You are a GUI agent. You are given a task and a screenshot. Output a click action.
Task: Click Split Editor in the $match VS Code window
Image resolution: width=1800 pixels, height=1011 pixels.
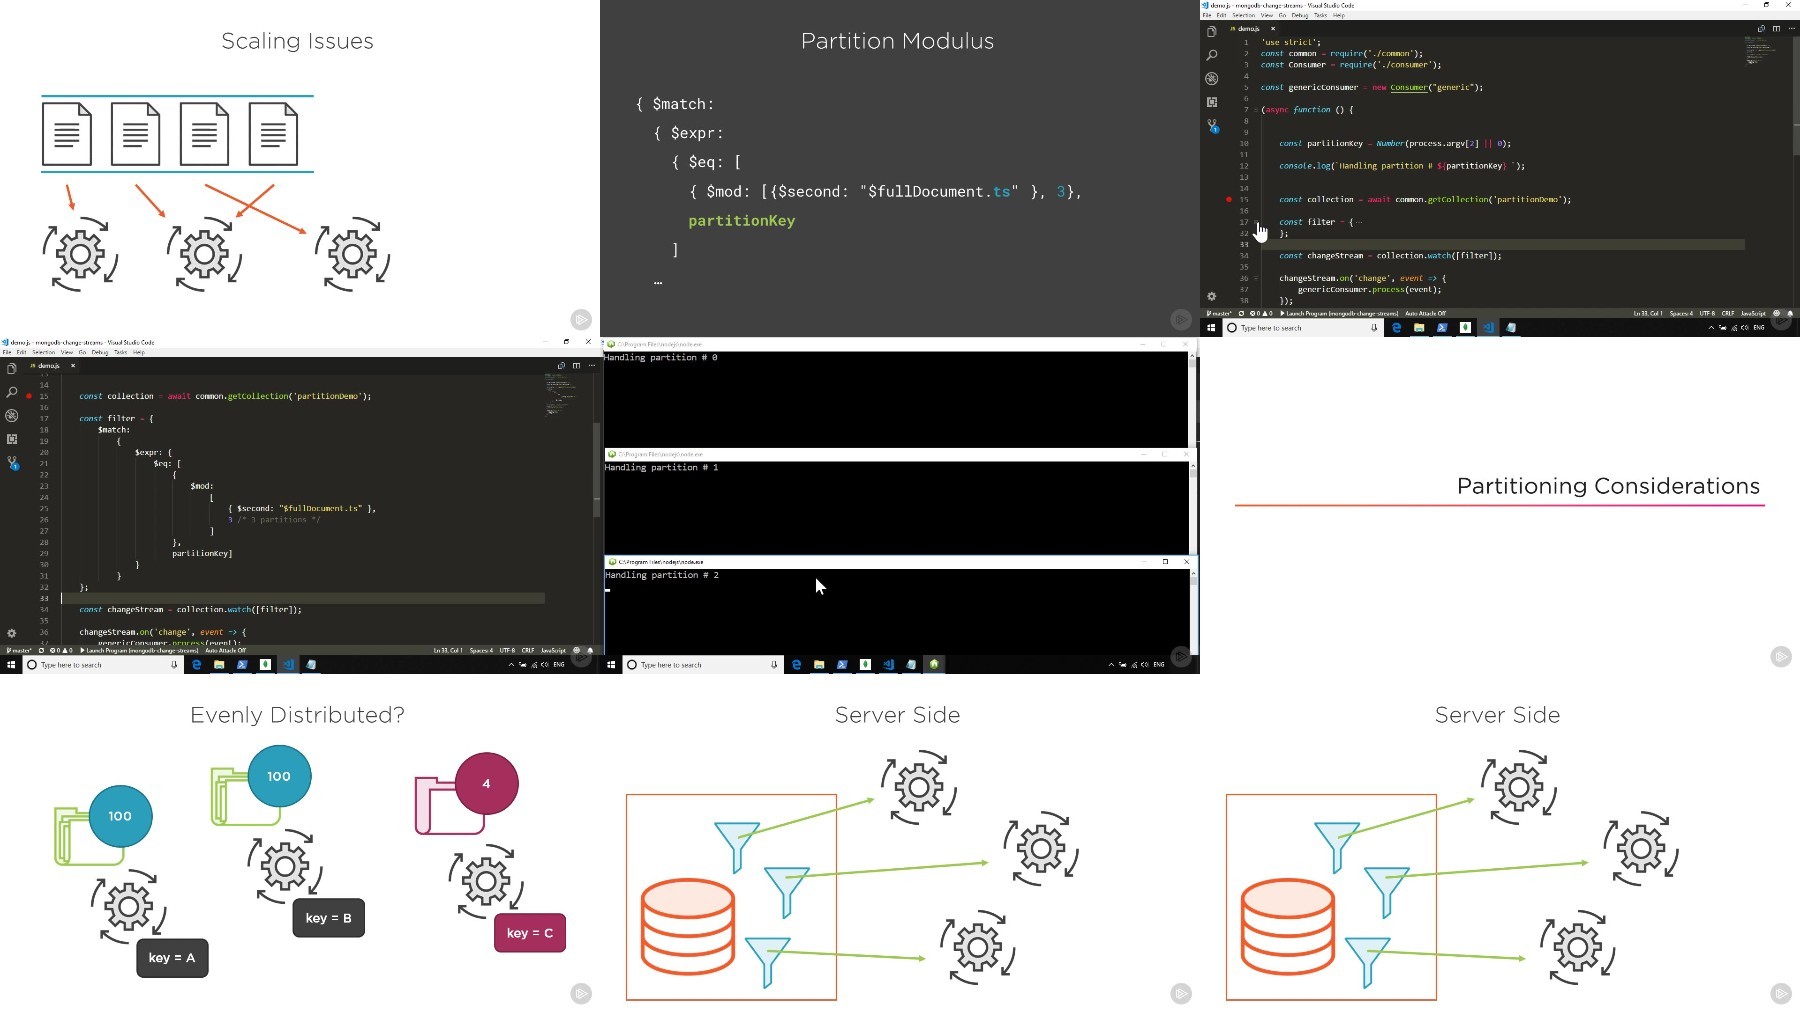tap(576, 366)
